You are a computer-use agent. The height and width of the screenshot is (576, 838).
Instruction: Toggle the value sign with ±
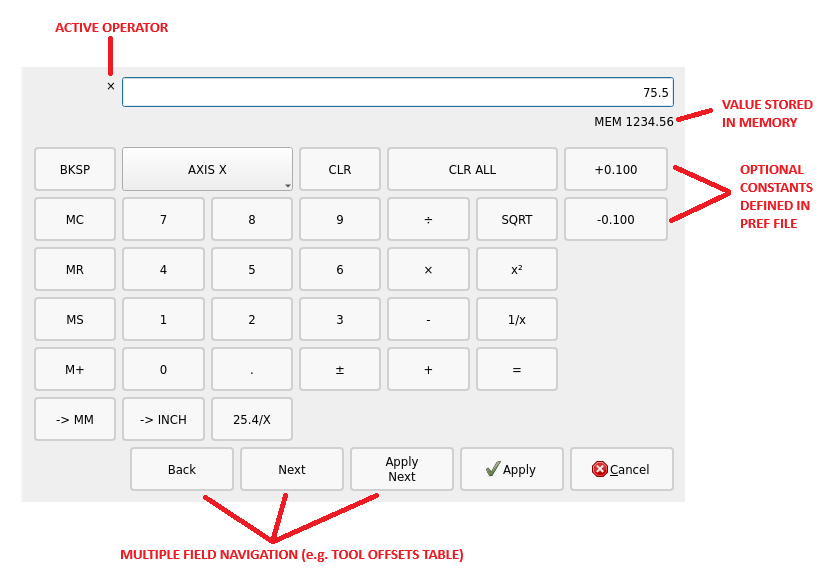340,369
